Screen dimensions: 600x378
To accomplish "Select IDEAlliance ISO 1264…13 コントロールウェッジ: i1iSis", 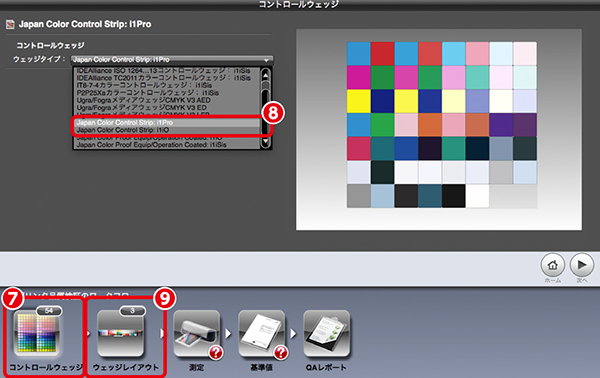I will tap(163, 71).
